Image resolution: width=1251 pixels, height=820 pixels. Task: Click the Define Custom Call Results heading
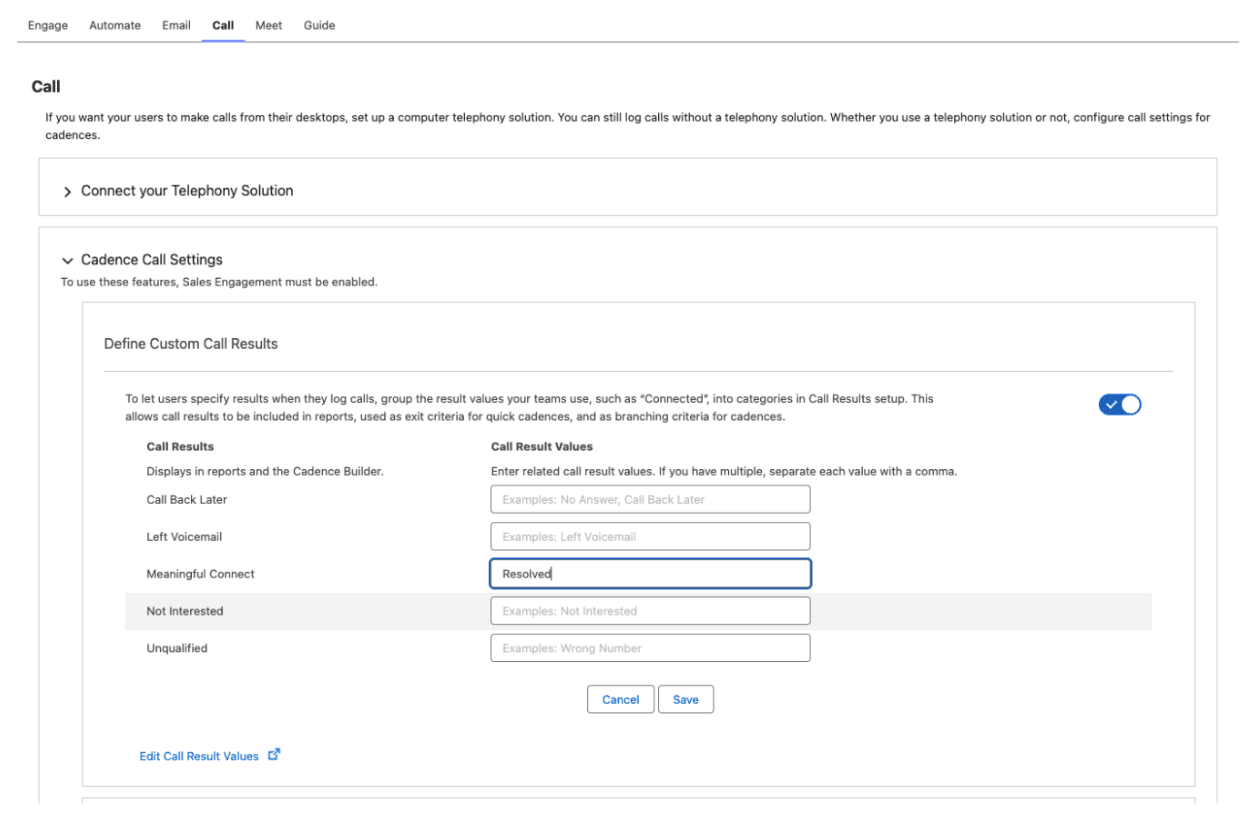click(x=191, y=344)
